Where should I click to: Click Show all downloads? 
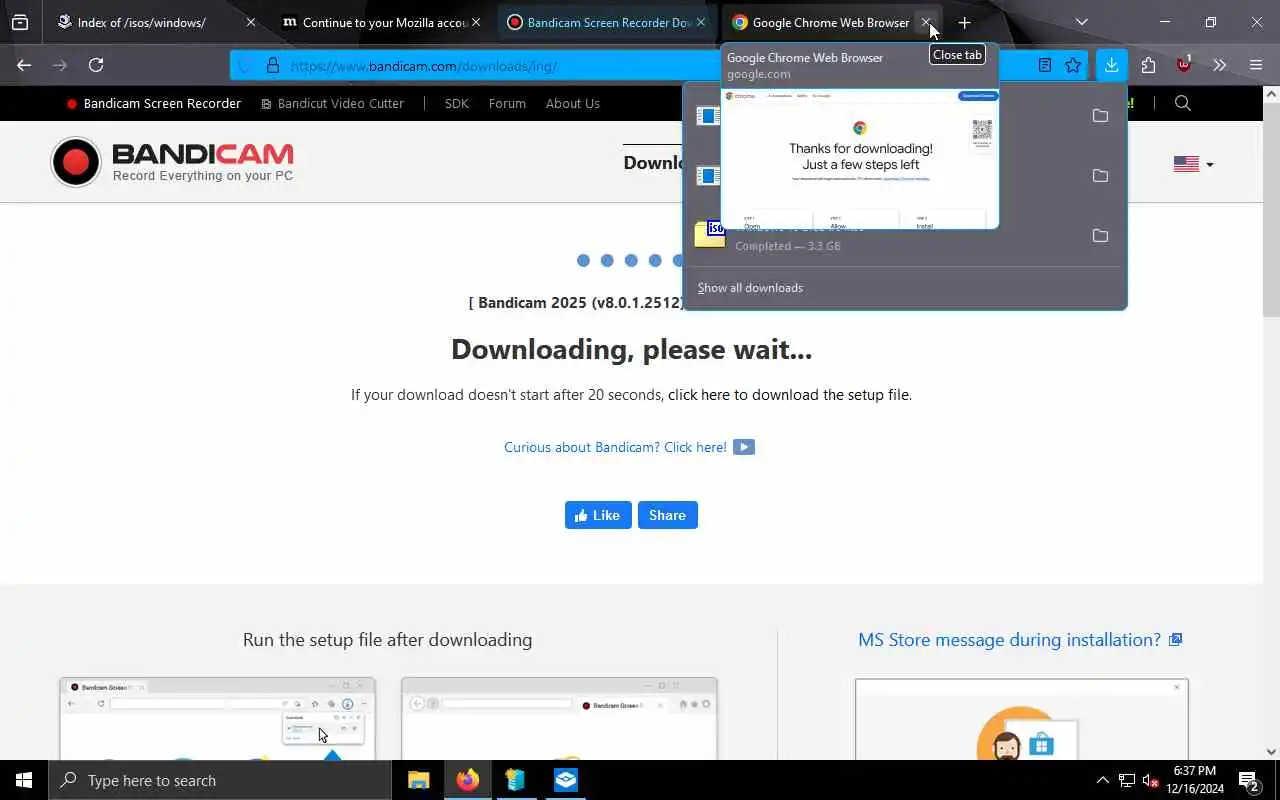(750, 288)
